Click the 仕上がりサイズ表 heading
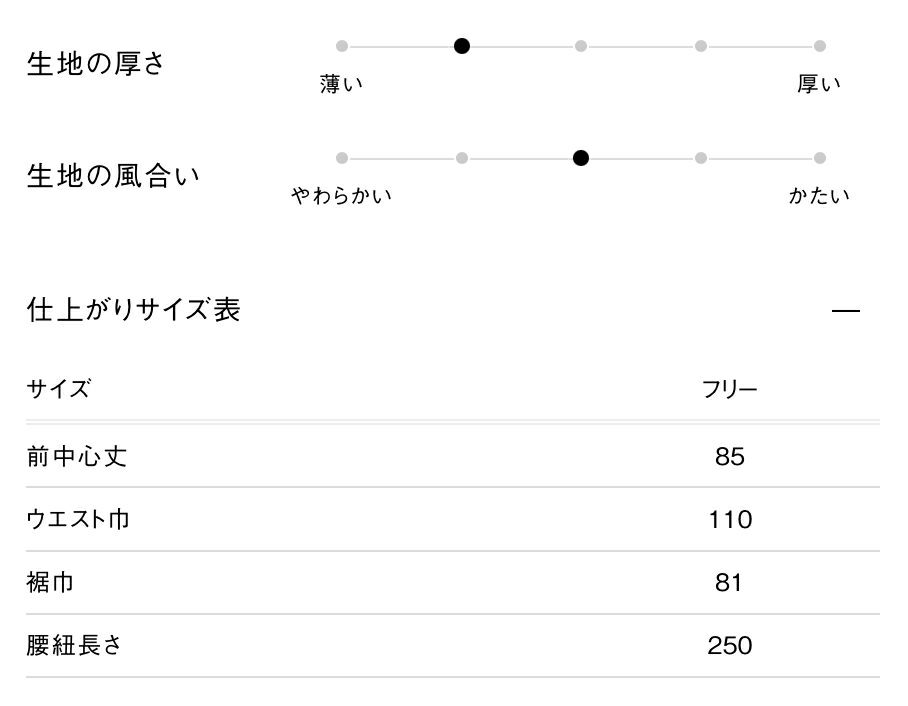The image size is (908, 706). pyautogui.click(x=133, y=310)
